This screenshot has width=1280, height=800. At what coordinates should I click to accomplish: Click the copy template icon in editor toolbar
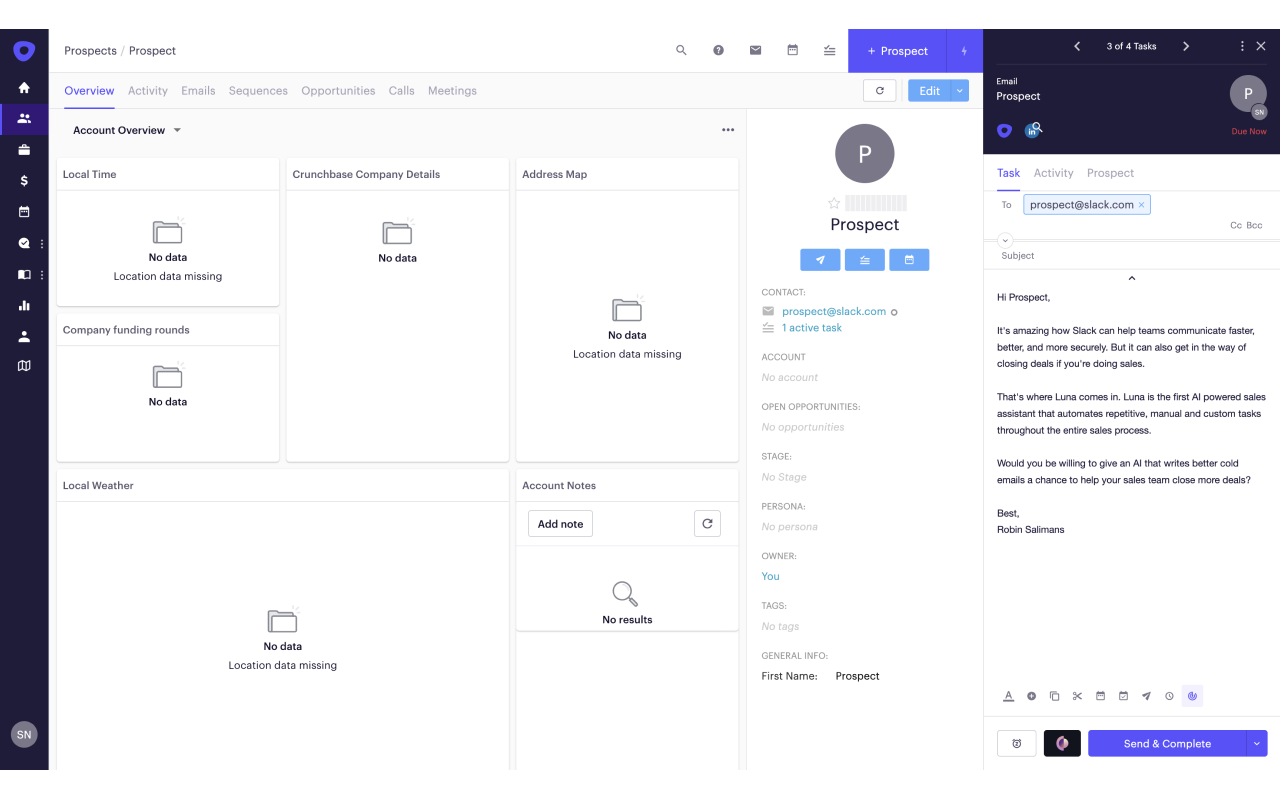pos(1054,696)
